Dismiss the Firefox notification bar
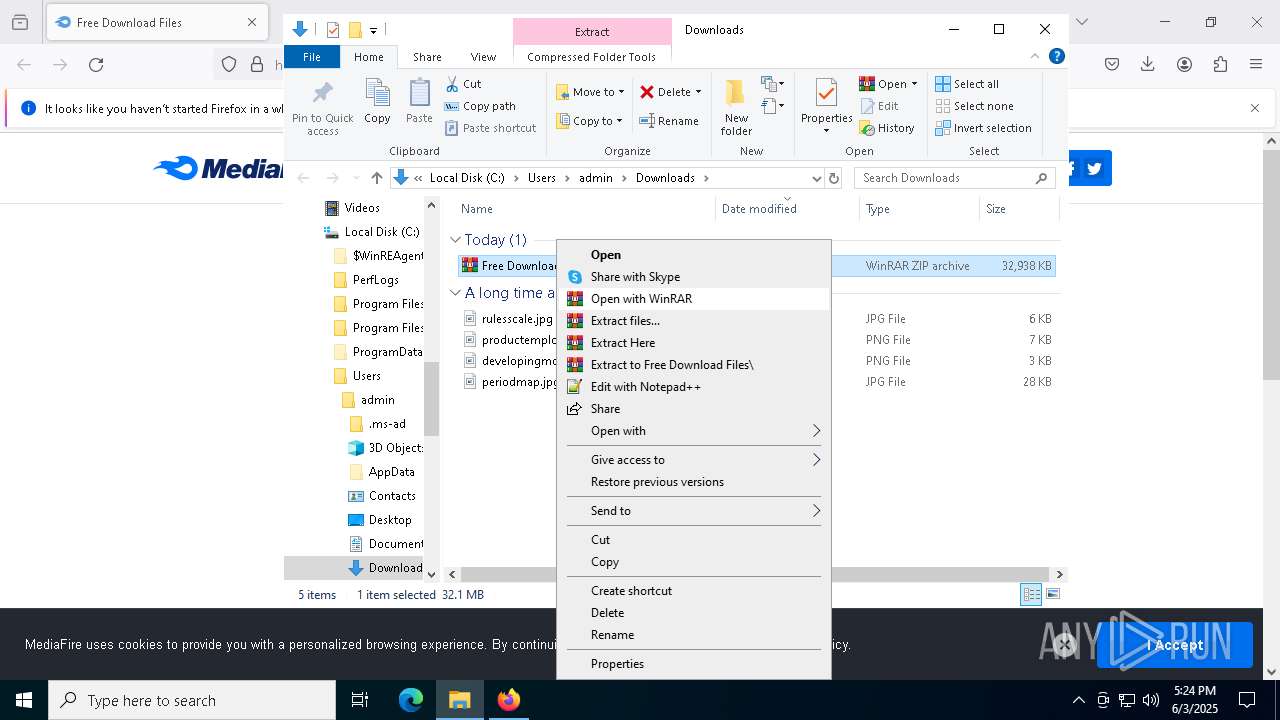The height and width of the screenshot is (720, 1280). coord(1255,108)
